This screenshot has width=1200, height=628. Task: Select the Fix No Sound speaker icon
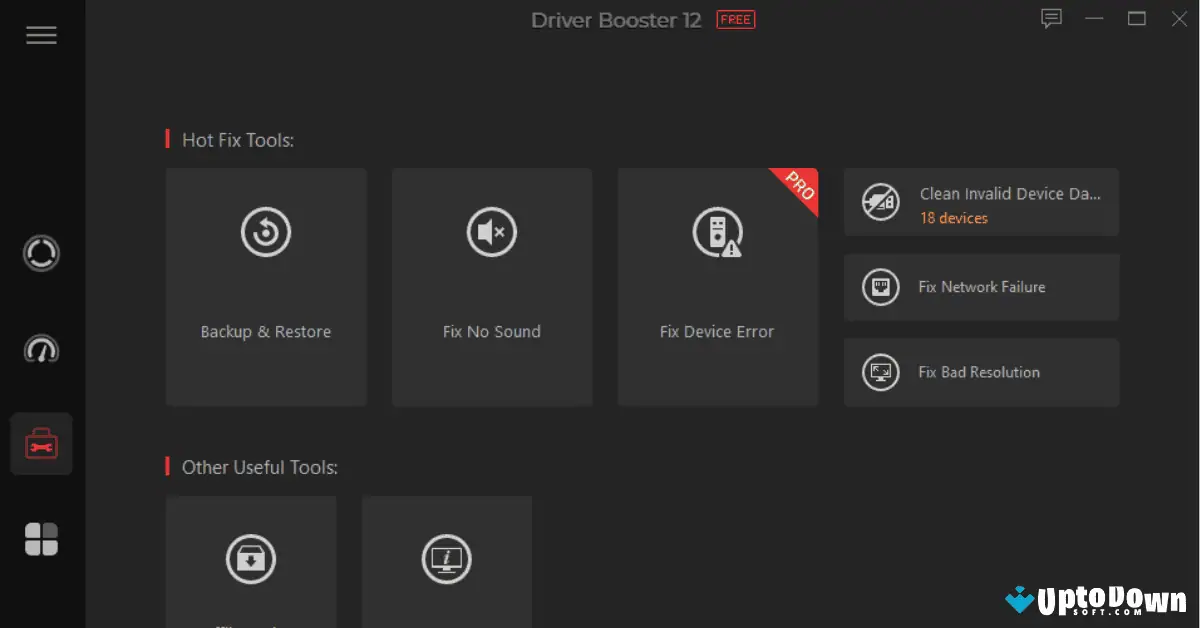pos(491,232)
